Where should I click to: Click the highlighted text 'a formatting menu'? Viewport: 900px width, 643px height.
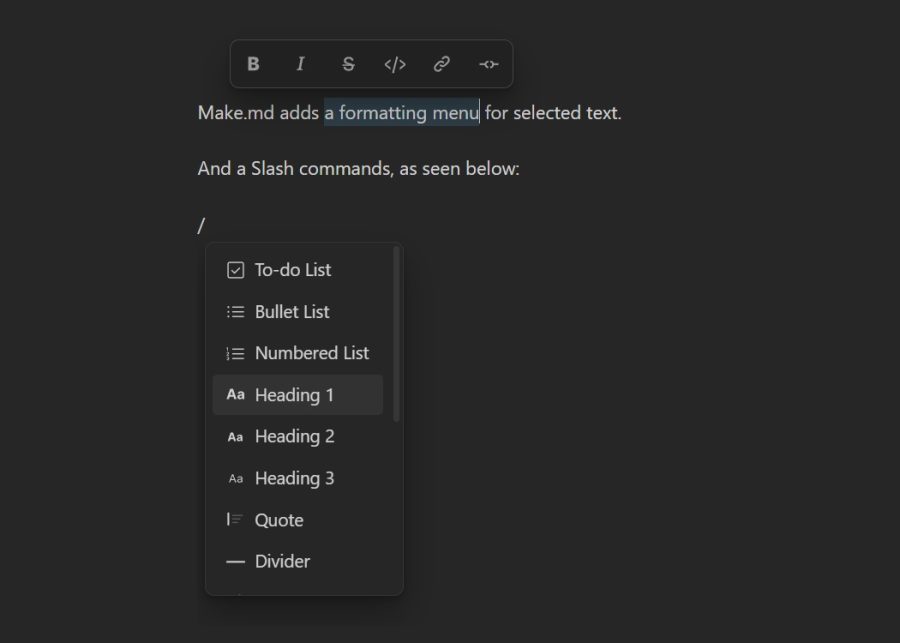[401, 112]
